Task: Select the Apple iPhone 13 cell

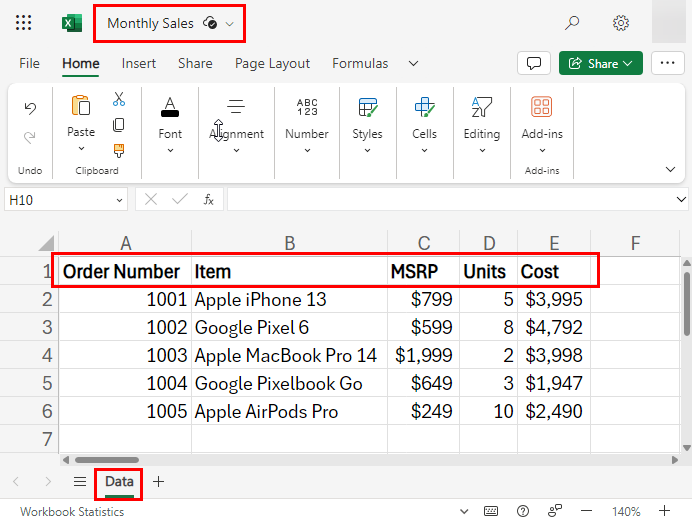Action: click(x=290, y=300)
